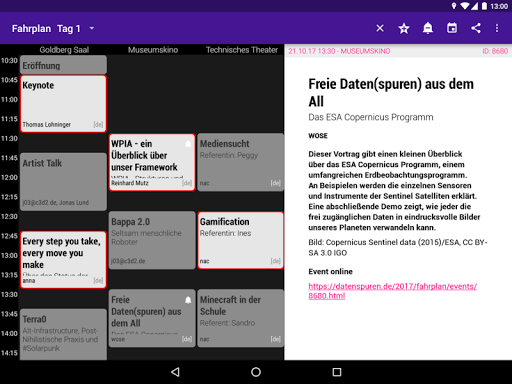Open Minecraft in der Schule session
The height and width of the screenshot is (384, 512).
241,318
